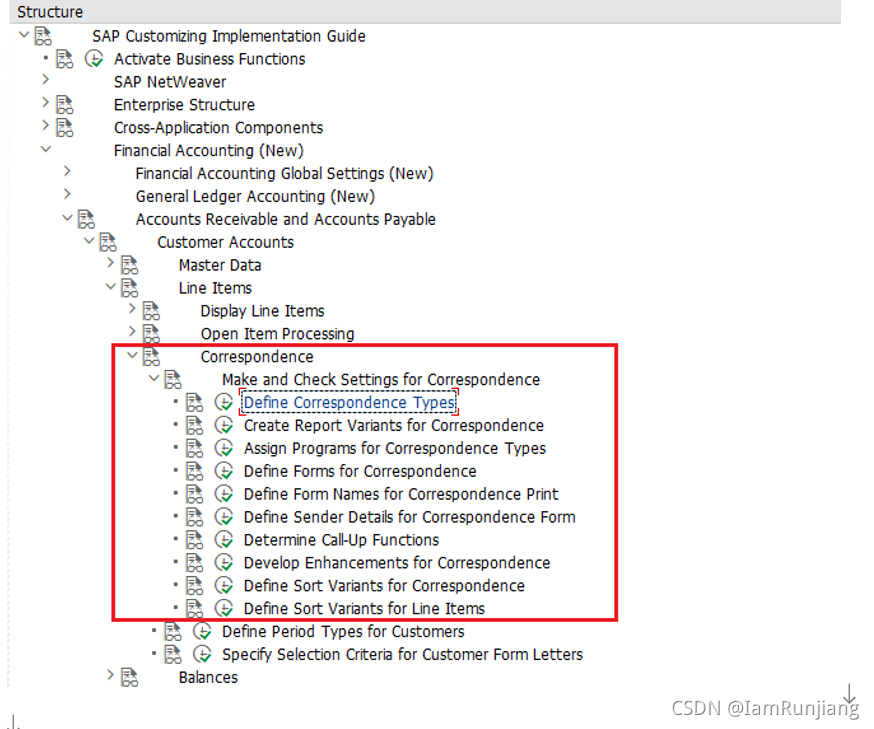Click the Structure column header

pos(425,12)
